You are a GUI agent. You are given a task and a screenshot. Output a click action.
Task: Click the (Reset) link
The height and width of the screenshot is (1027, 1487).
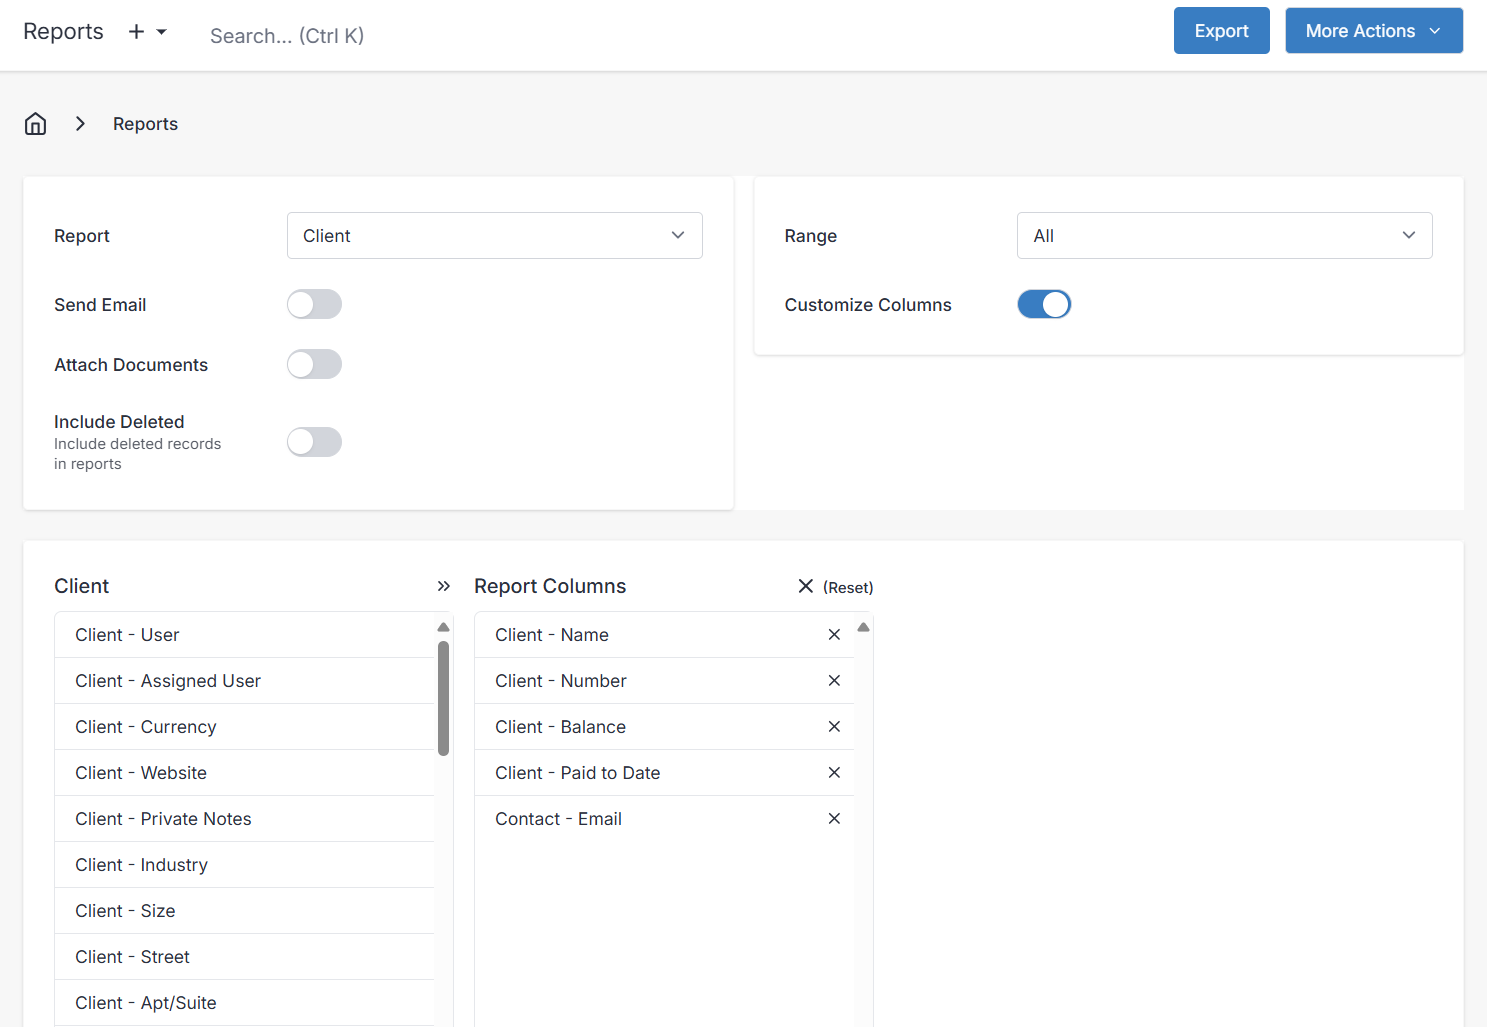[x=848, y=588]
